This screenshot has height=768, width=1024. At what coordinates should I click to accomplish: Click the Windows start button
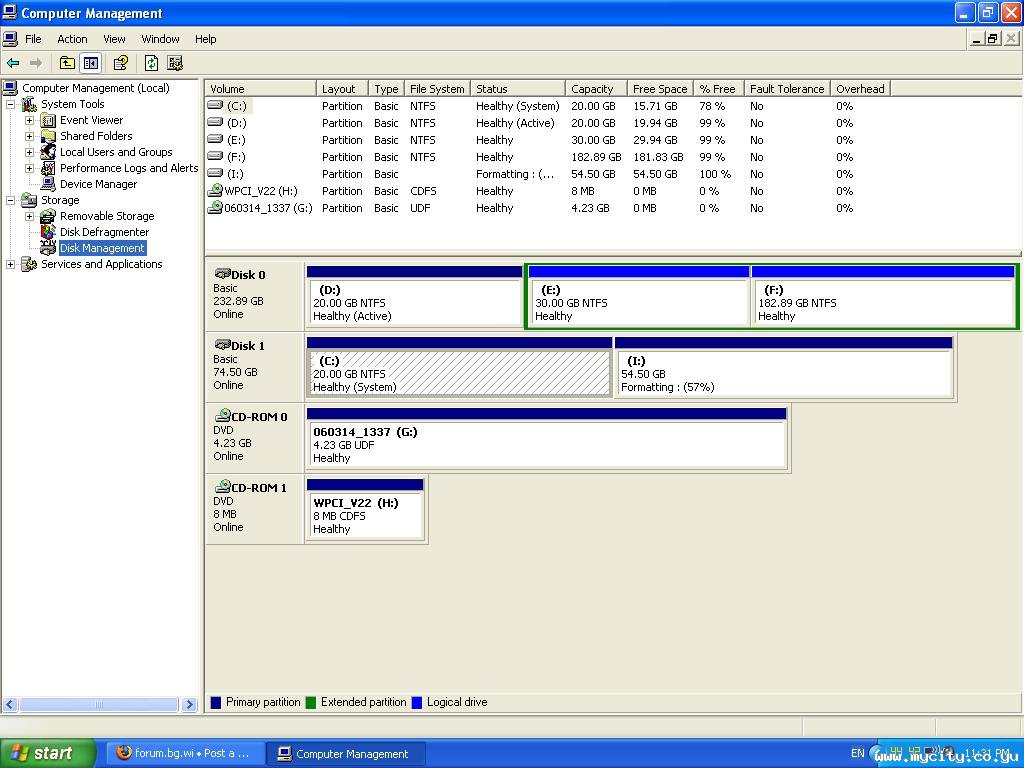(47, 753)
